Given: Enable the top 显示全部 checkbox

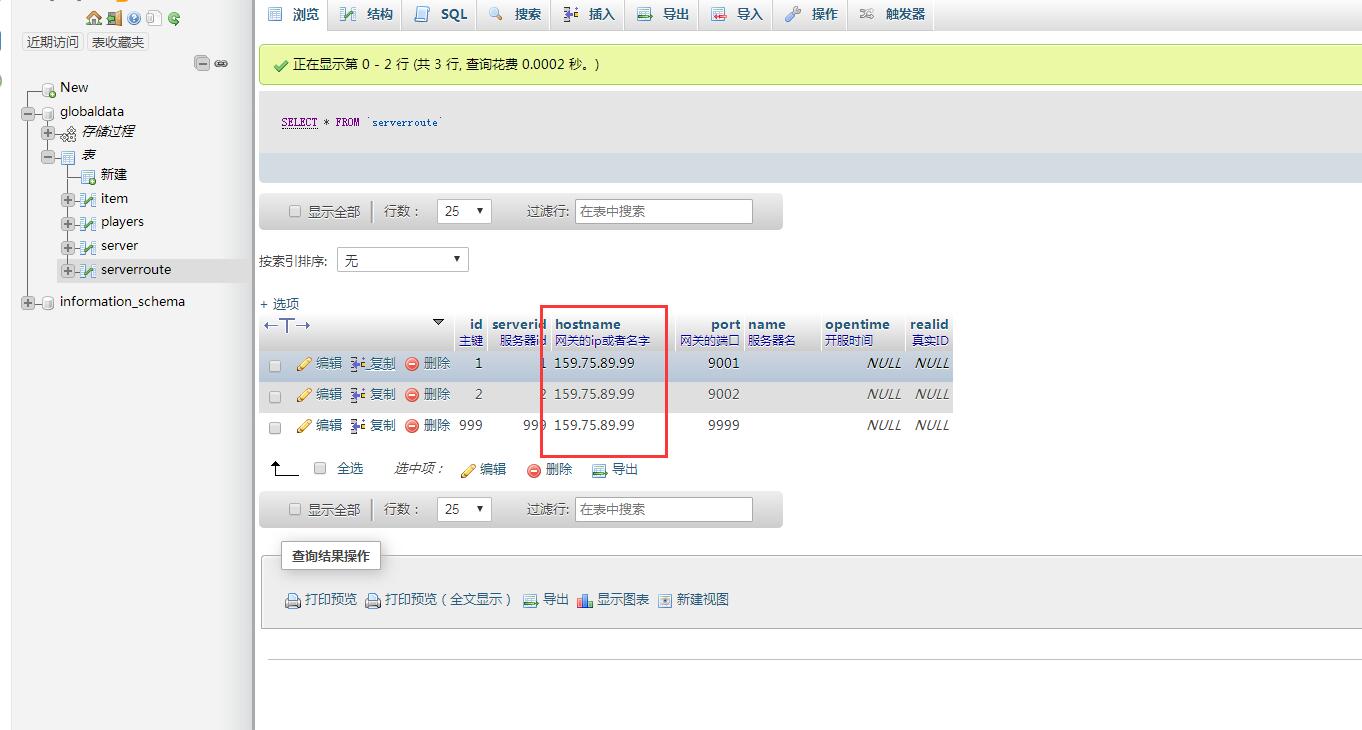Looking at the screenshot, I should (294, 211).
